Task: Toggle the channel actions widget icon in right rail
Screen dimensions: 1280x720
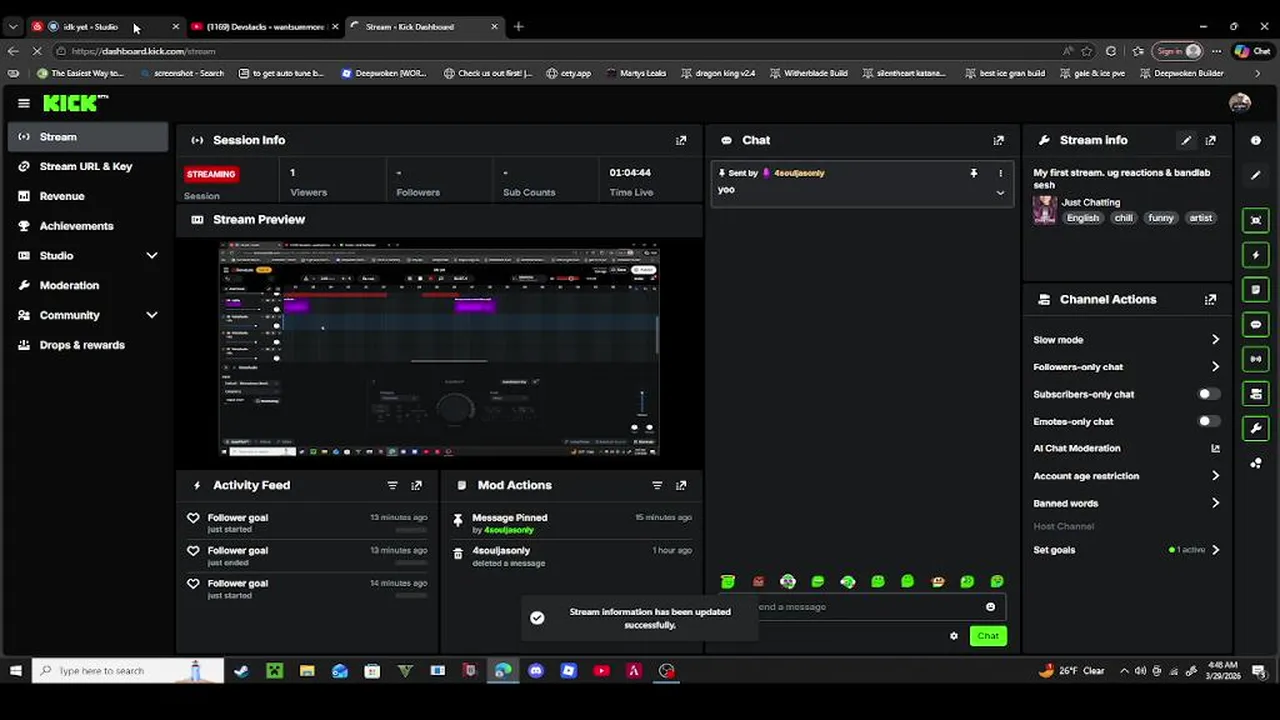Action: (1256, 394)
